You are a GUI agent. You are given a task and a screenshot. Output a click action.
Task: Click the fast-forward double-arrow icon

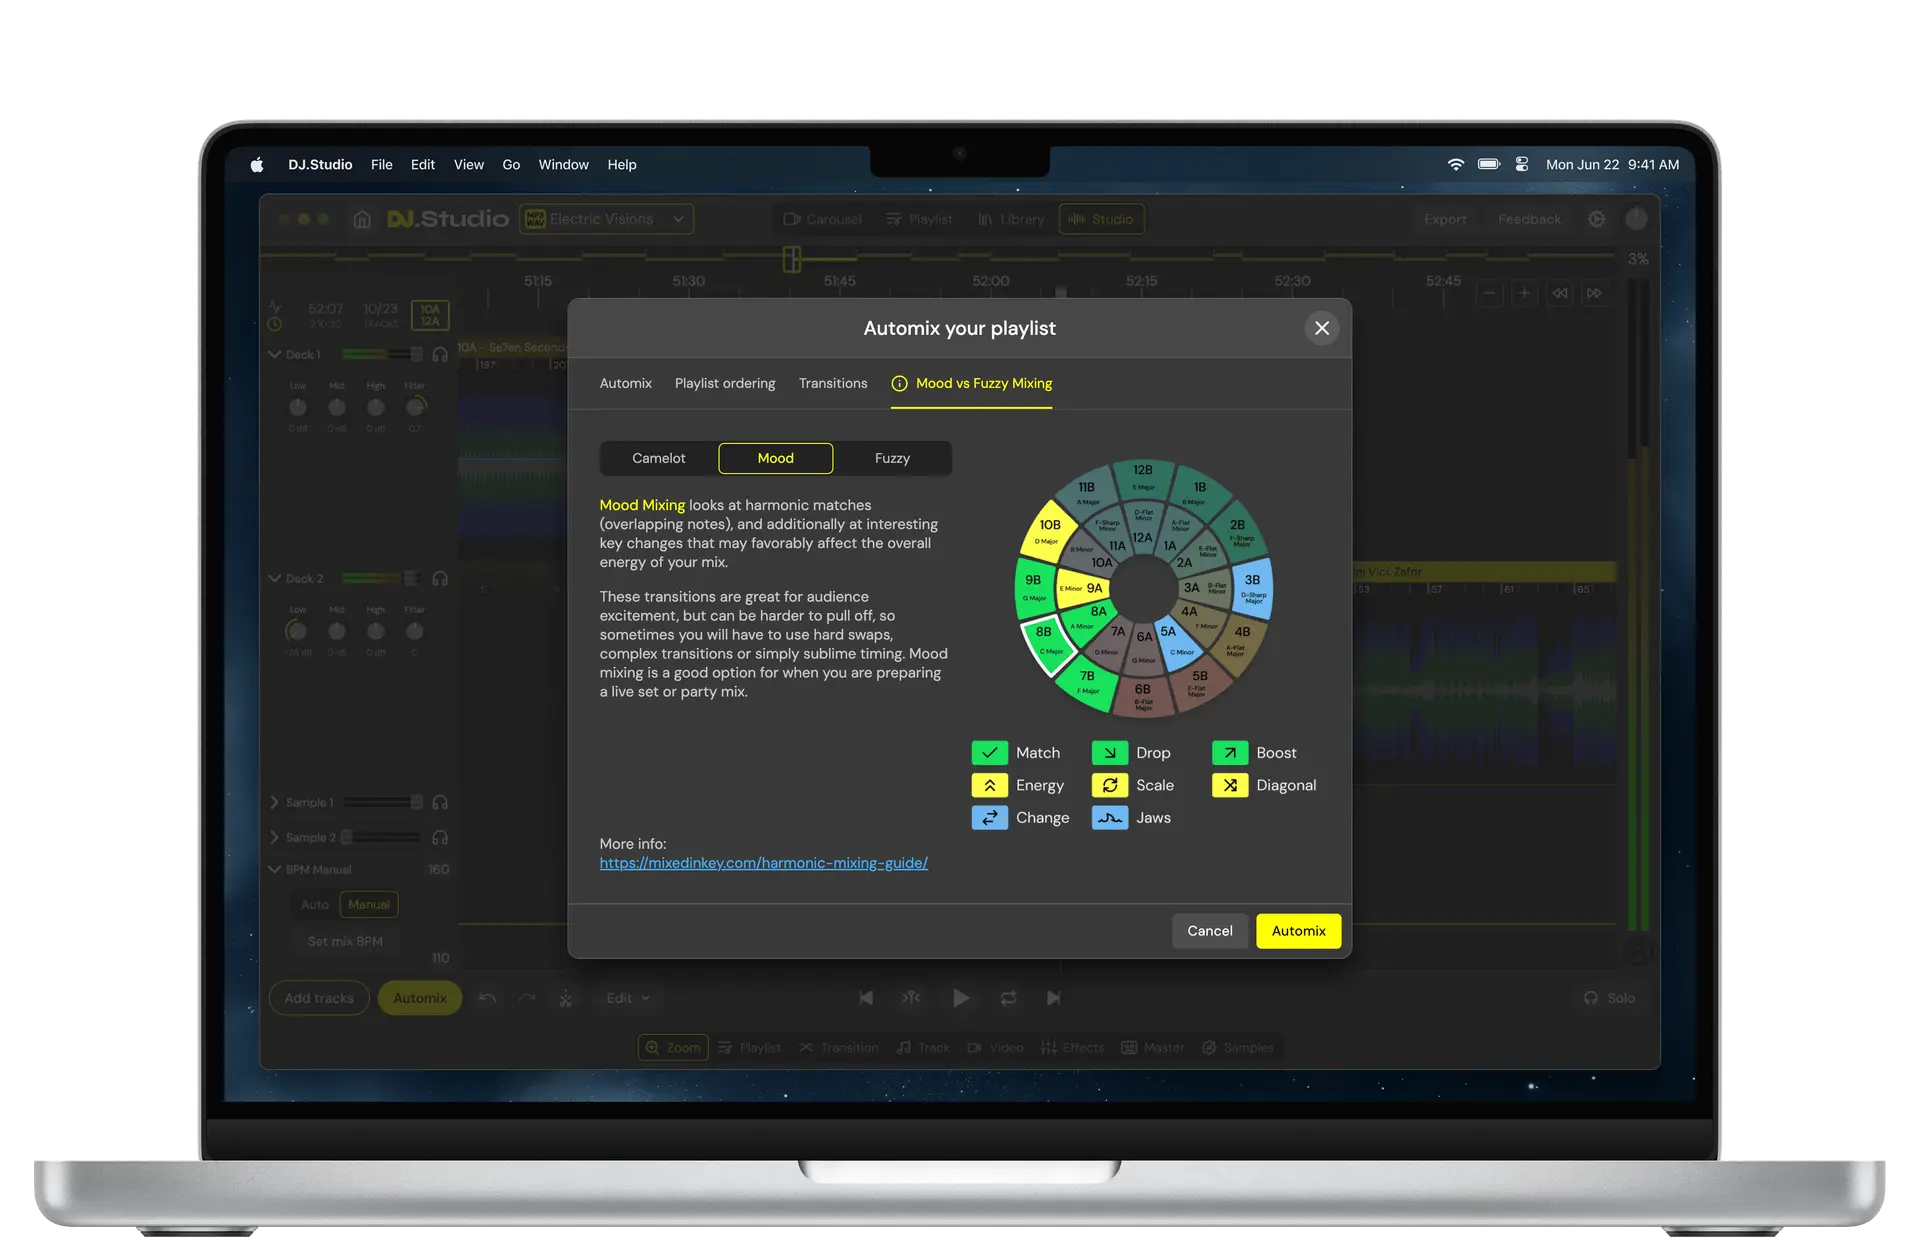tap(1595, 293)
